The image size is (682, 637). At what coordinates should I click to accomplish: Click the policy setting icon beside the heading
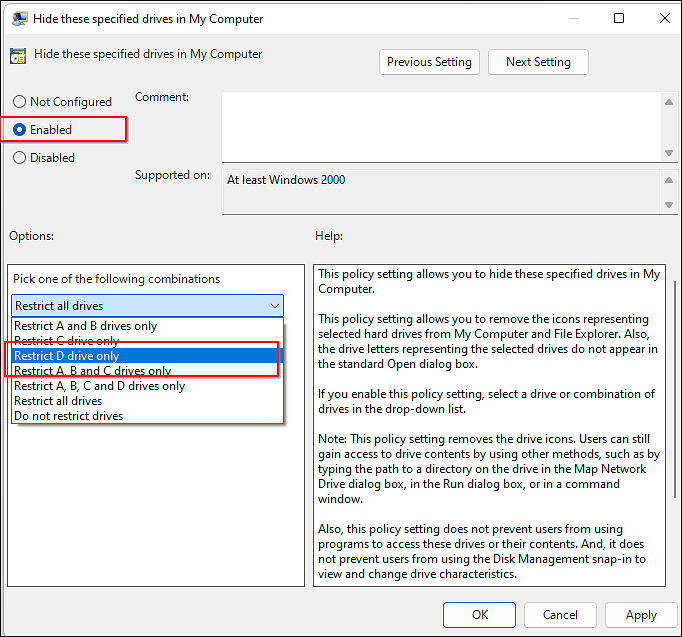[x=18, y=56]
